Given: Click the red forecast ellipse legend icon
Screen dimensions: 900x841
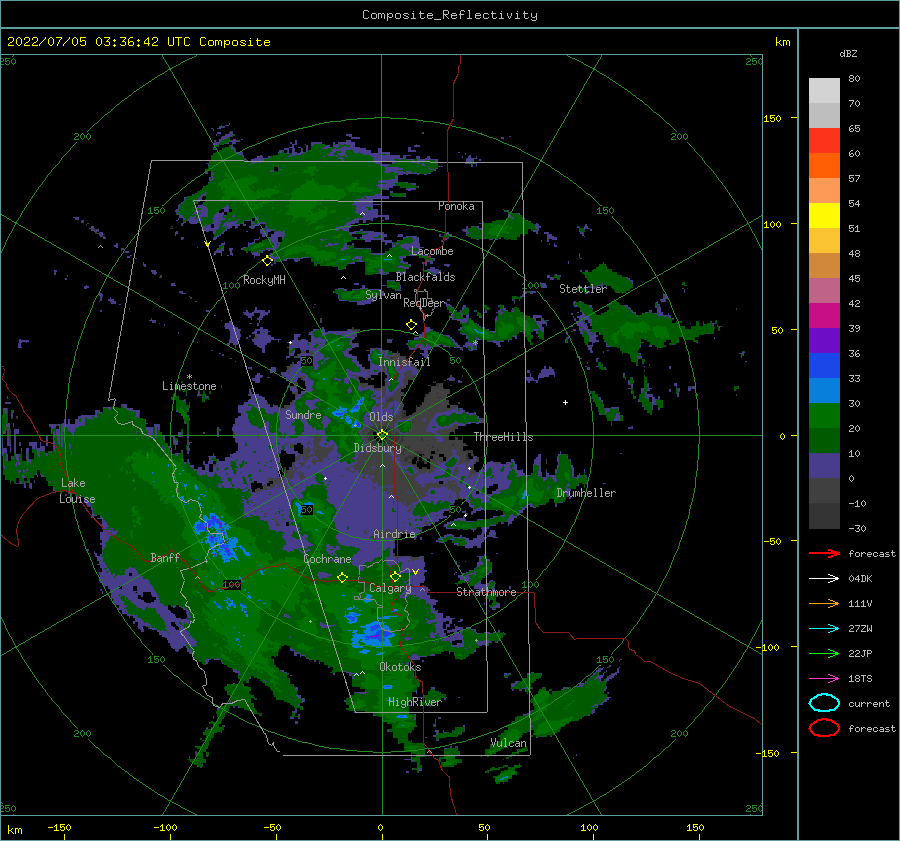Looking at the screenshot, I should [x=824, y=728].
